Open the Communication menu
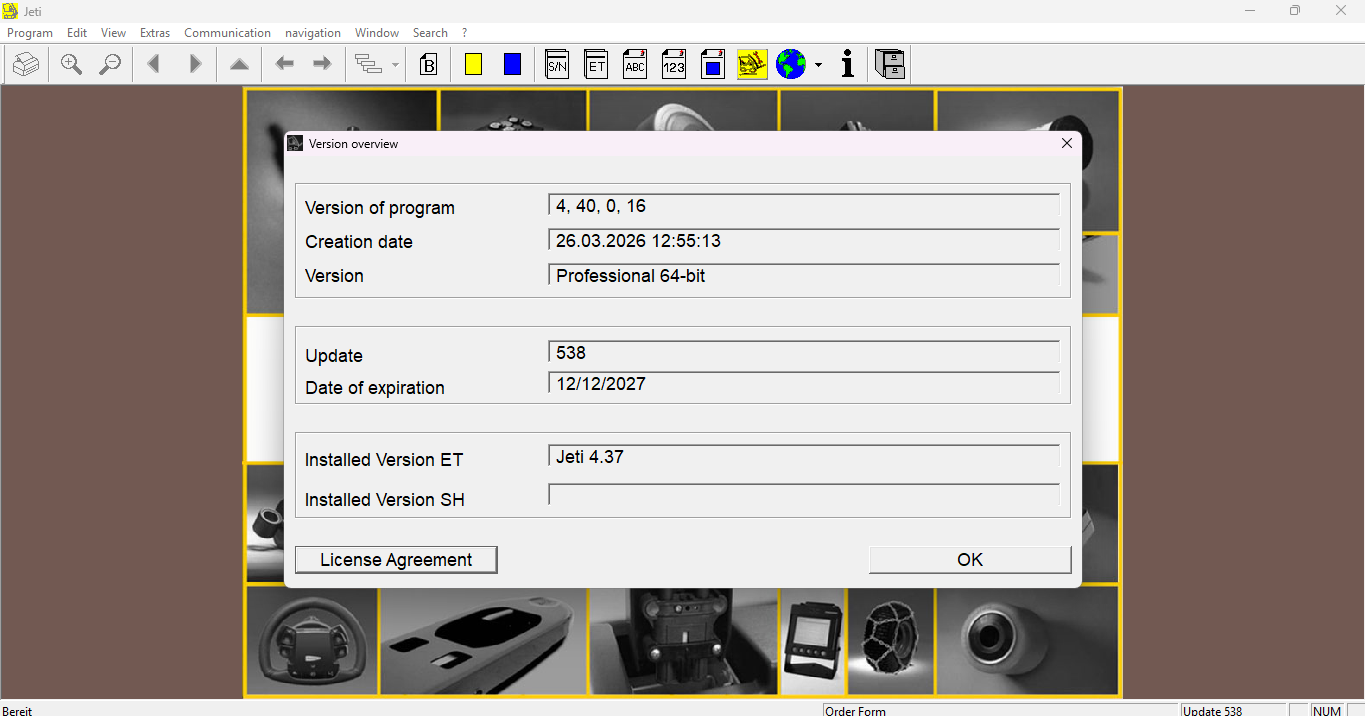The image size is (1365, 716). click(228, 33)
